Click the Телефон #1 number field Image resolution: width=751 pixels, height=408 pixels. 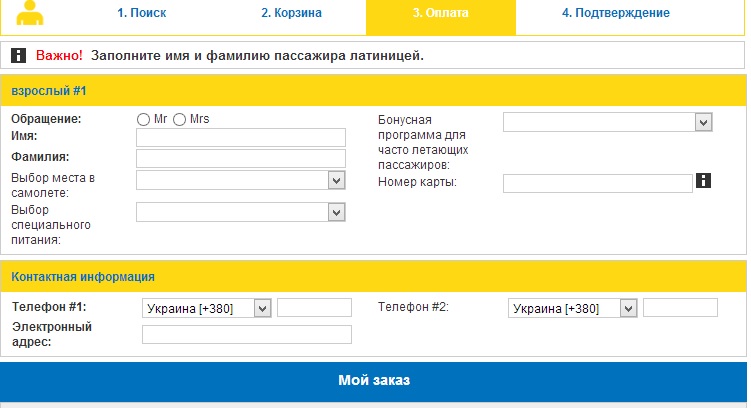(314, 308)
